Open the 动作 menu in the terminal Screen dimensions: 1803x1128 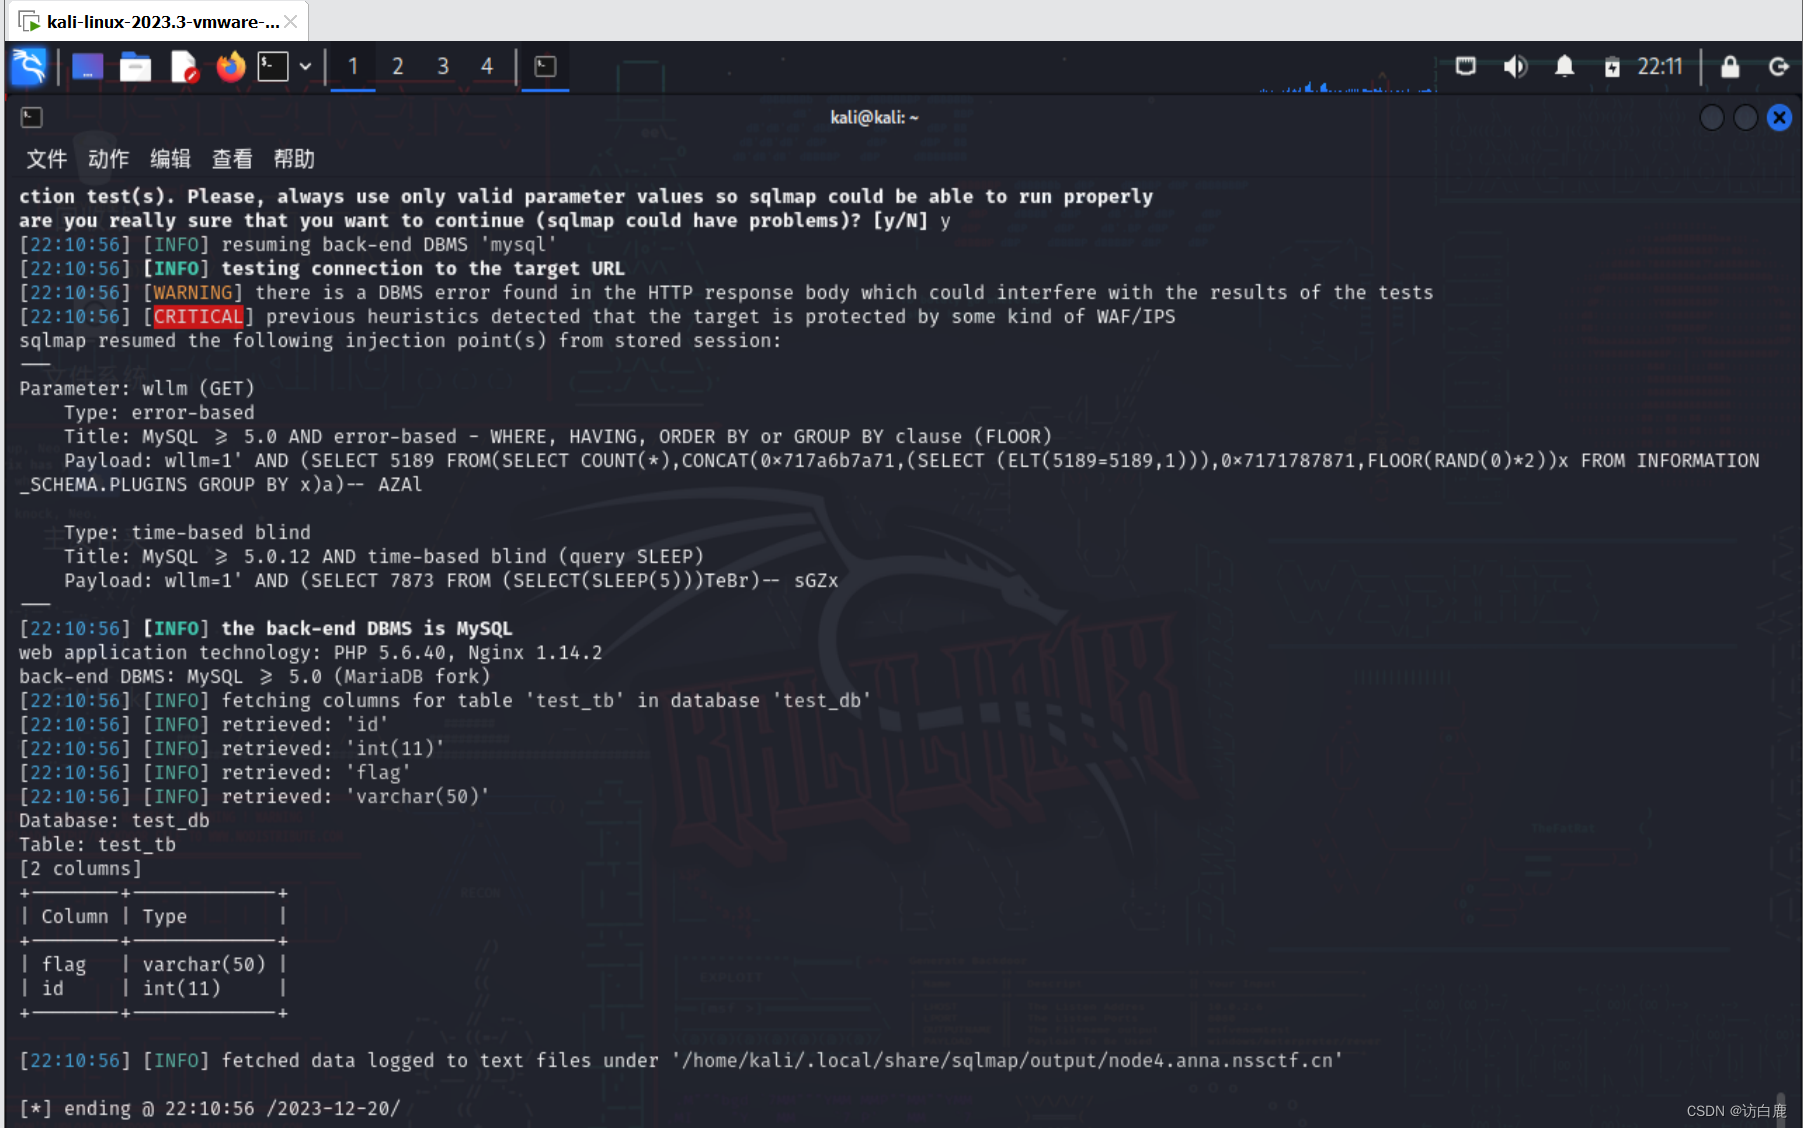click(107, 159)
